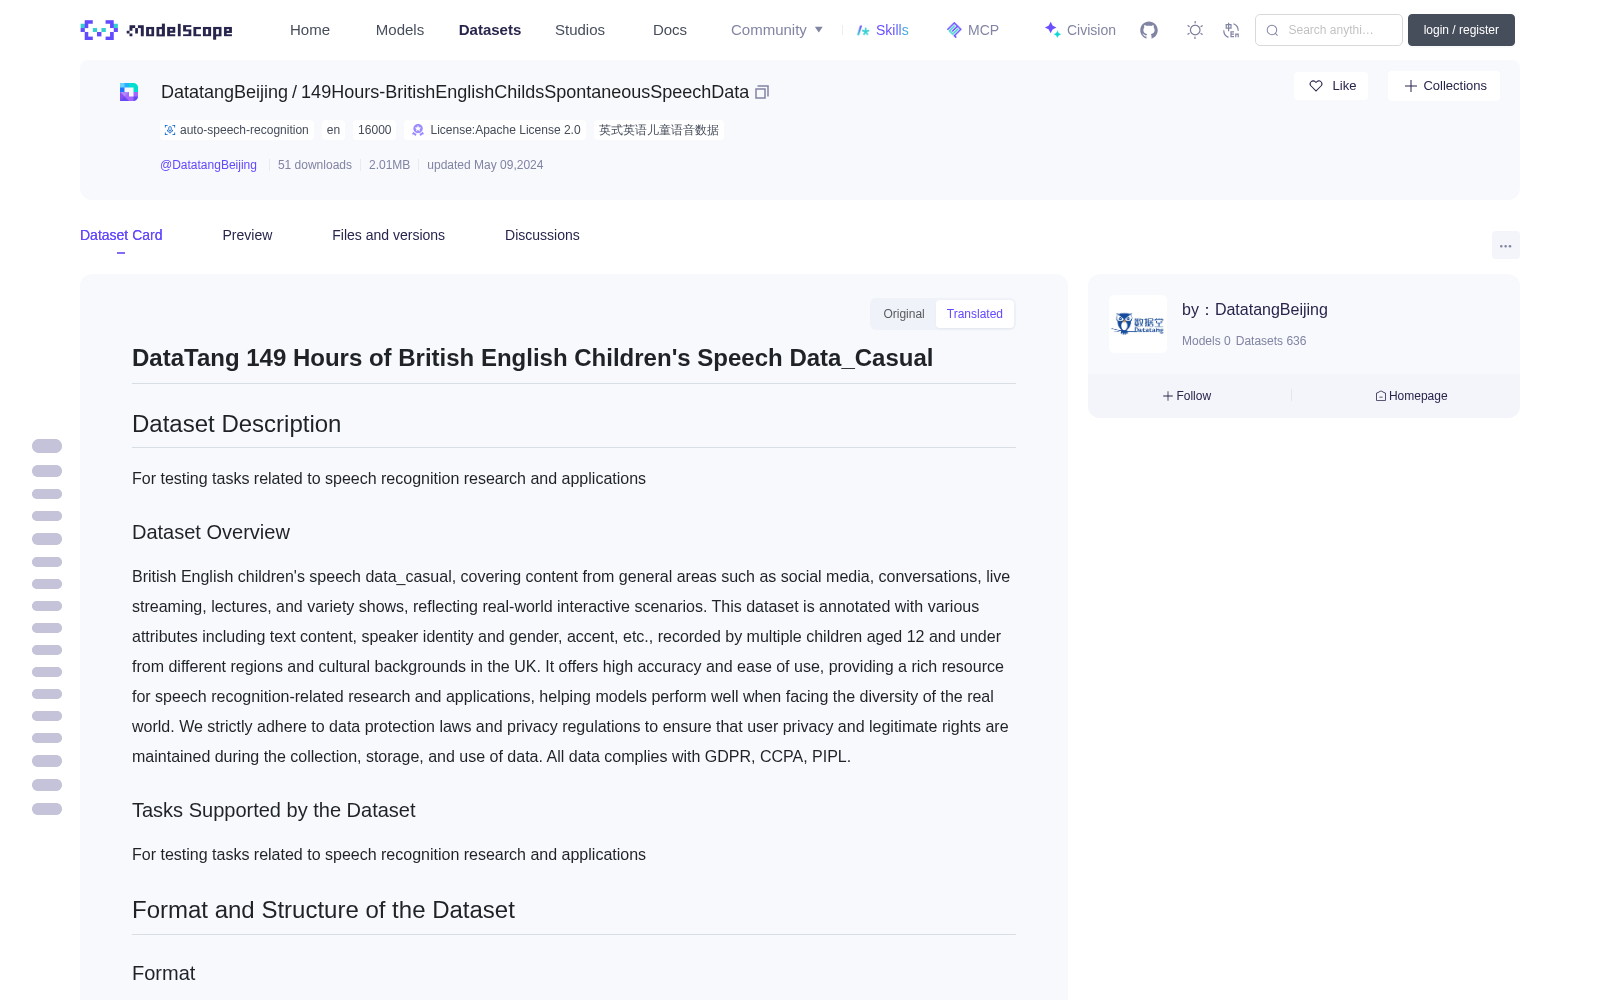Open the Skills page icon link
Image resolution: width=1600 pixels, height=1000 pixels.
tap(882, 30)
